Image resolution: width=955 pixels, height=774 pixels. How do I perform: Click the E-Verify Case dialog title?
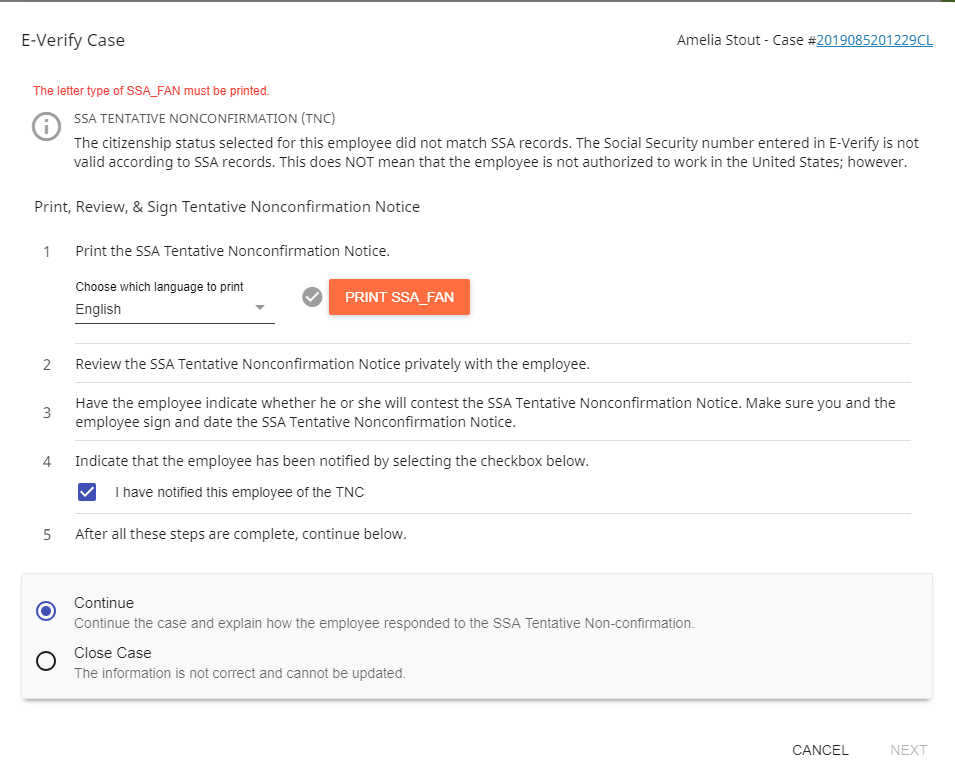[x=73, y=41]
